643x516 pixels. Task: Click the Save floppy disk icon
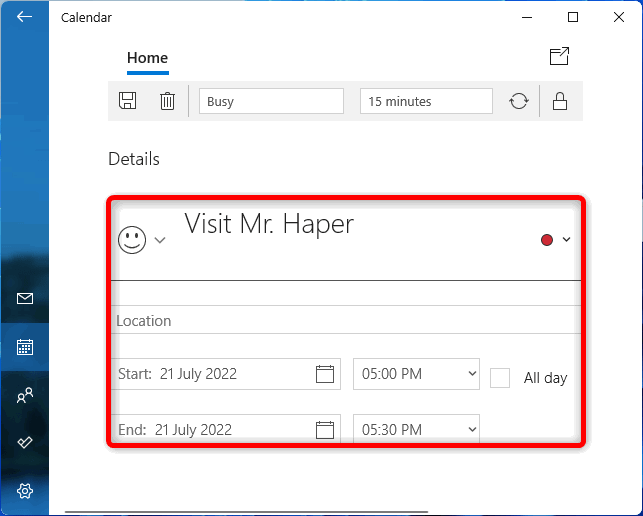tap(128, 100)
